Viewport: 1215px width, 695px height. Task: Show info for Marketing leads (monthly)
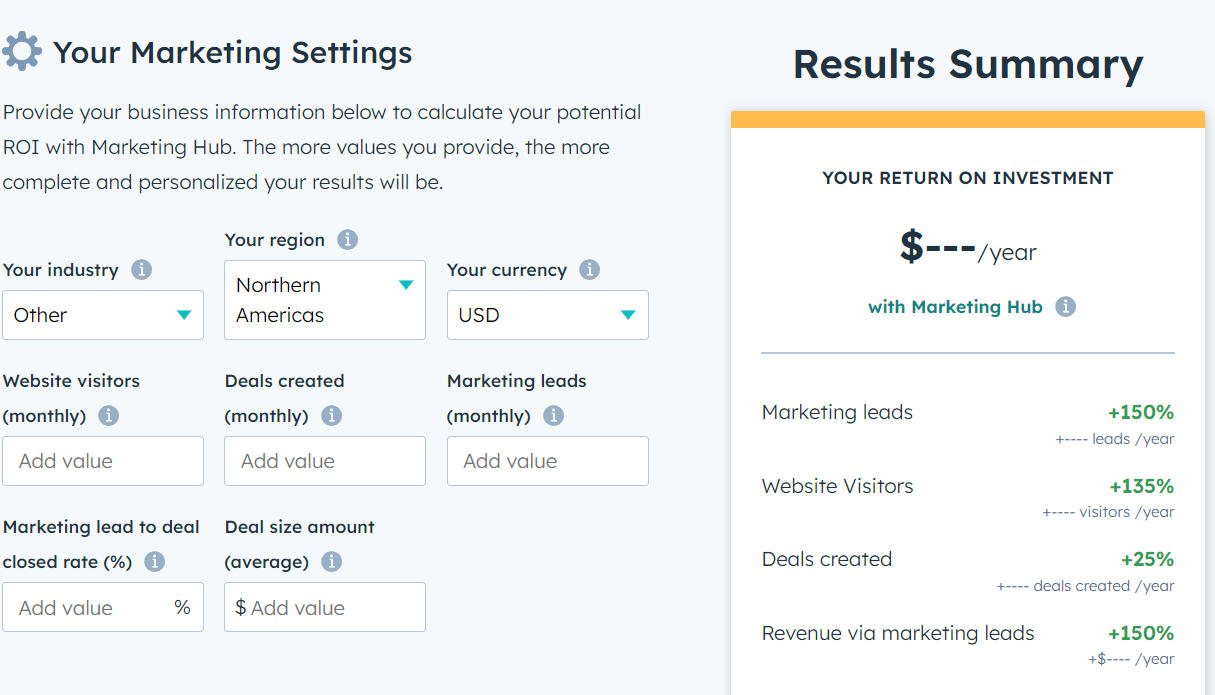pos(554,416)
